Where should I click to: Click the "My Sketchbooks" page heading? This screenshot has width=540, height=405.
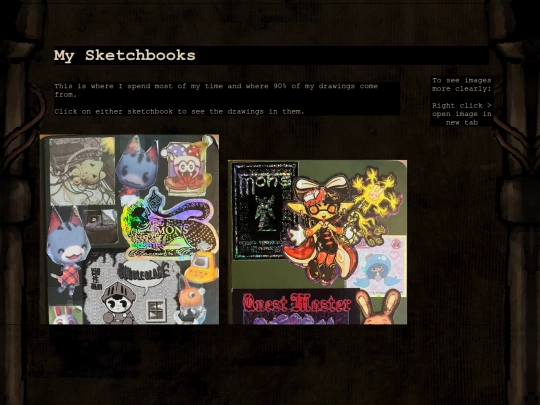[125, 55]
